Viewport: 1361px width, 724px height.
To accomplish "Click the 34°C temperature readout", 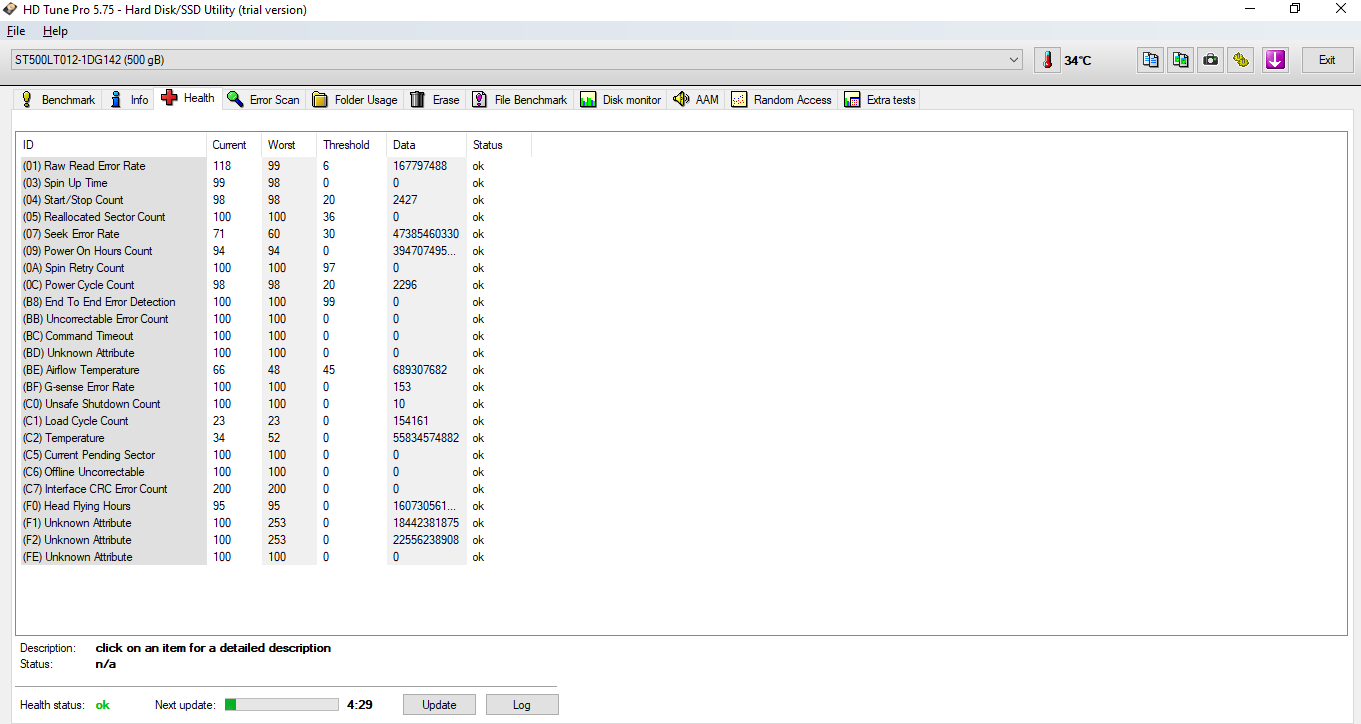I will pyautogui.click(x=1078, y=61).
